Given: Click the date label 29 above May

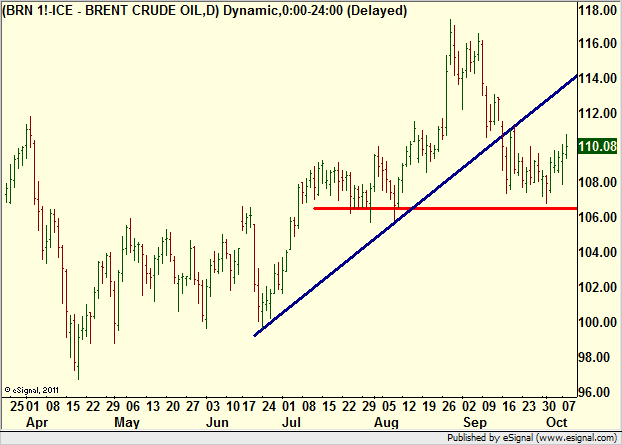Looking at the screenshot, I should point(113,406).
